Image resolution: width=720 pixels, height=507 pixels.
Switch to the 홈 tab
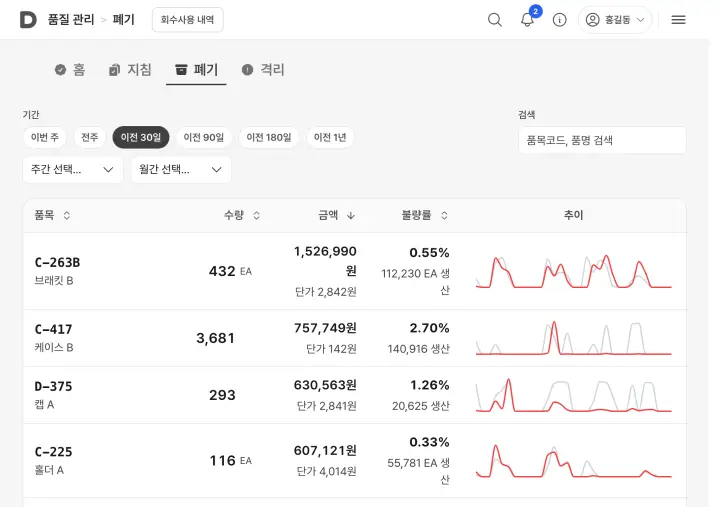click(x=70, y=70)
